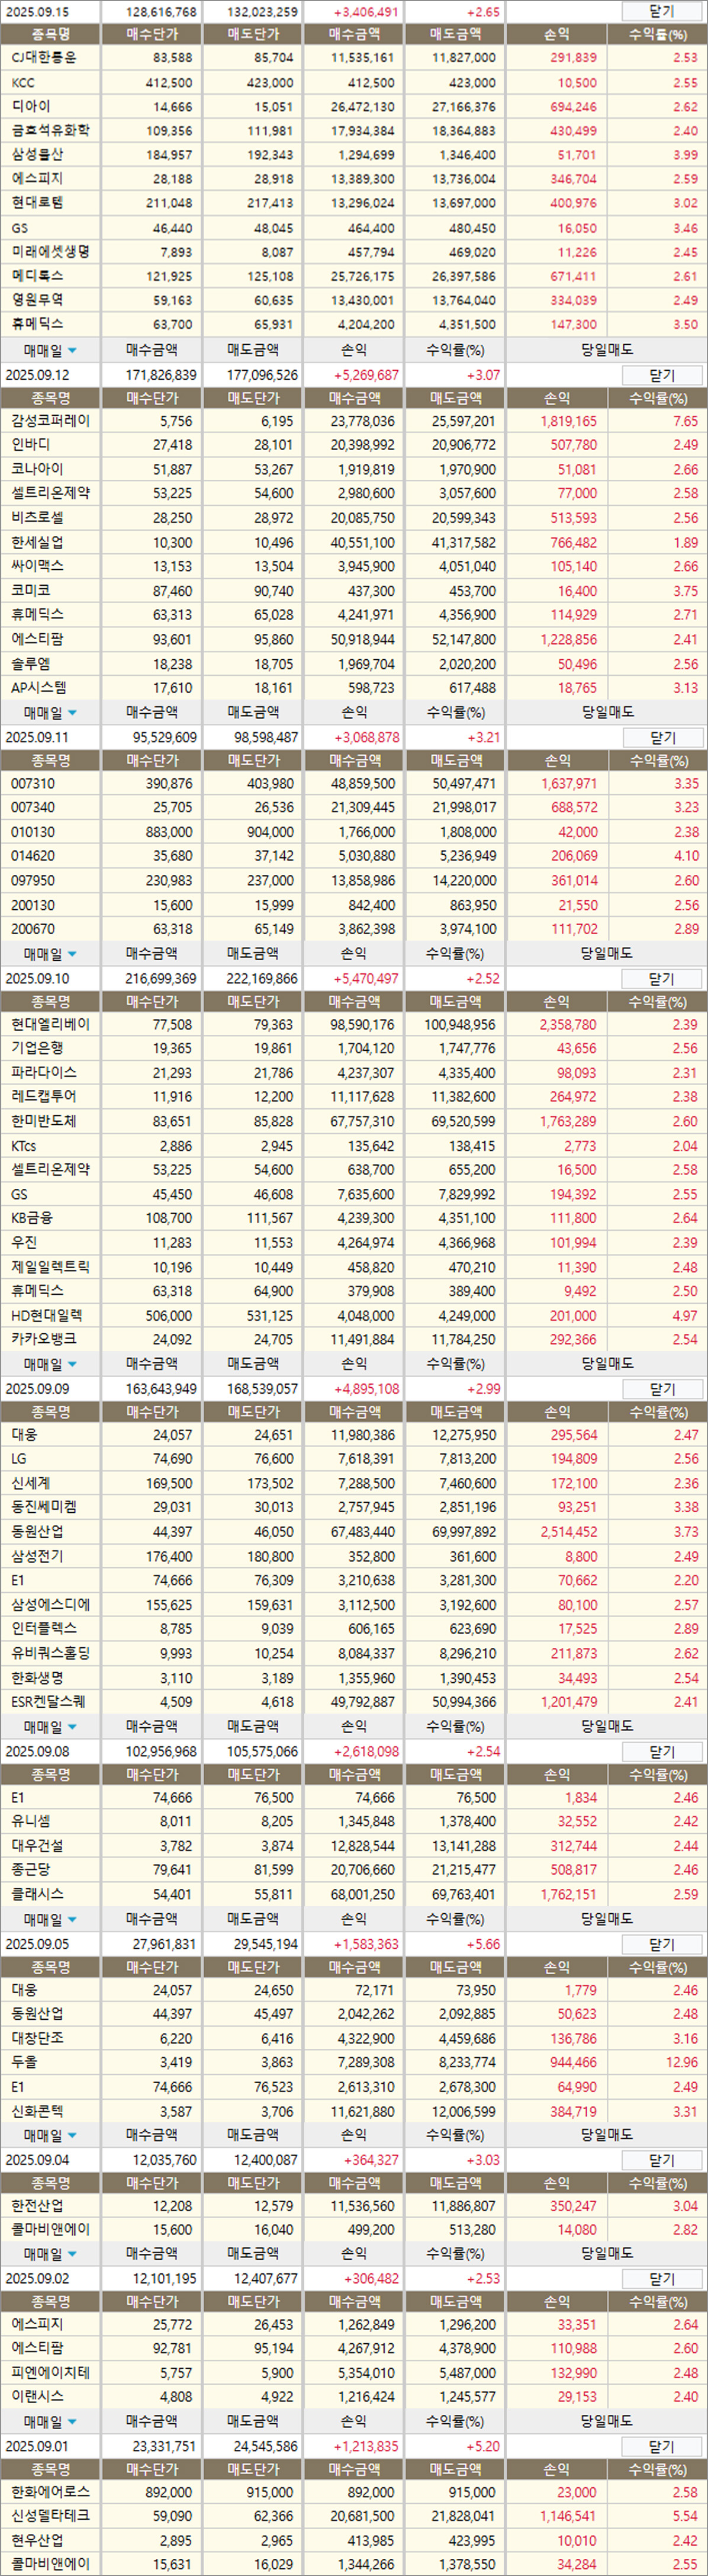Select the 감성코퍼레이 stock name

click(x=50, y=421)
